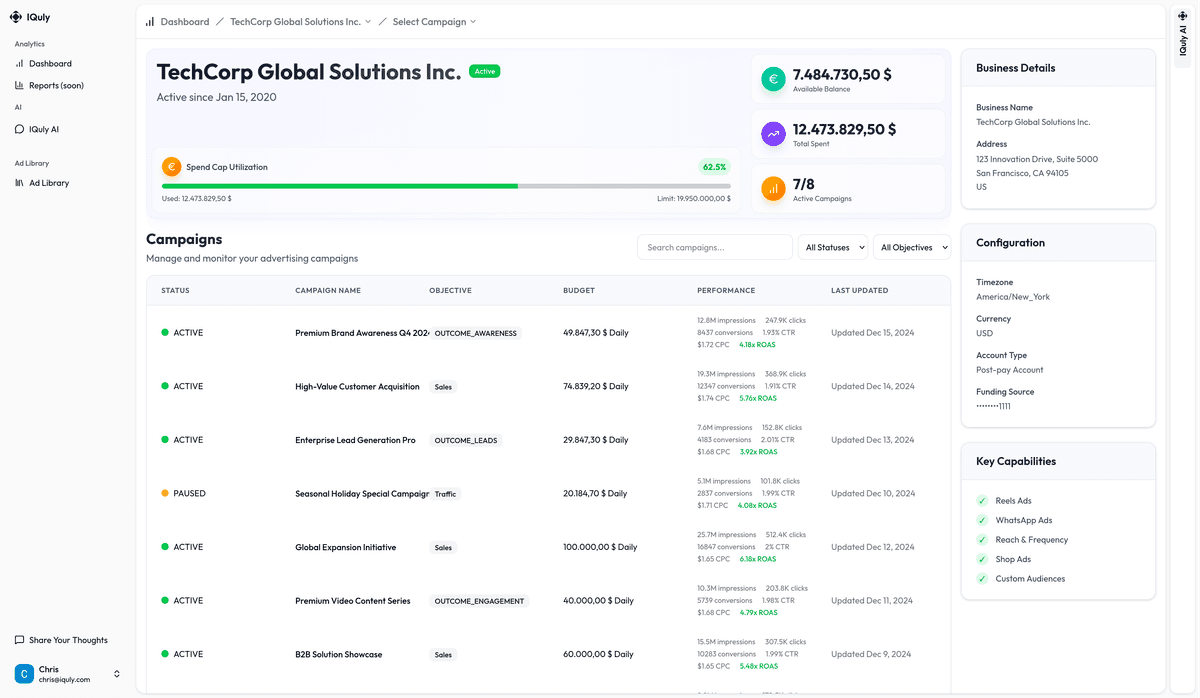Image resolution: width=1200 pixels, height=698 pixels.
Task: Select the Reels Ads checkmark
Action: (982, 500)
